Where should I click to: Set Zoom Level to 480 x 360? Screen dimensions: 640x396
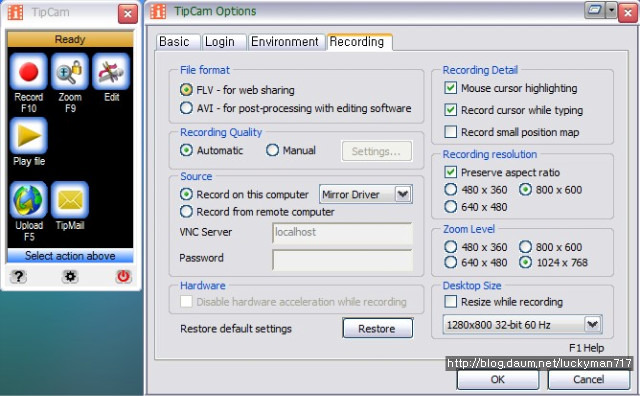point(451,247)
